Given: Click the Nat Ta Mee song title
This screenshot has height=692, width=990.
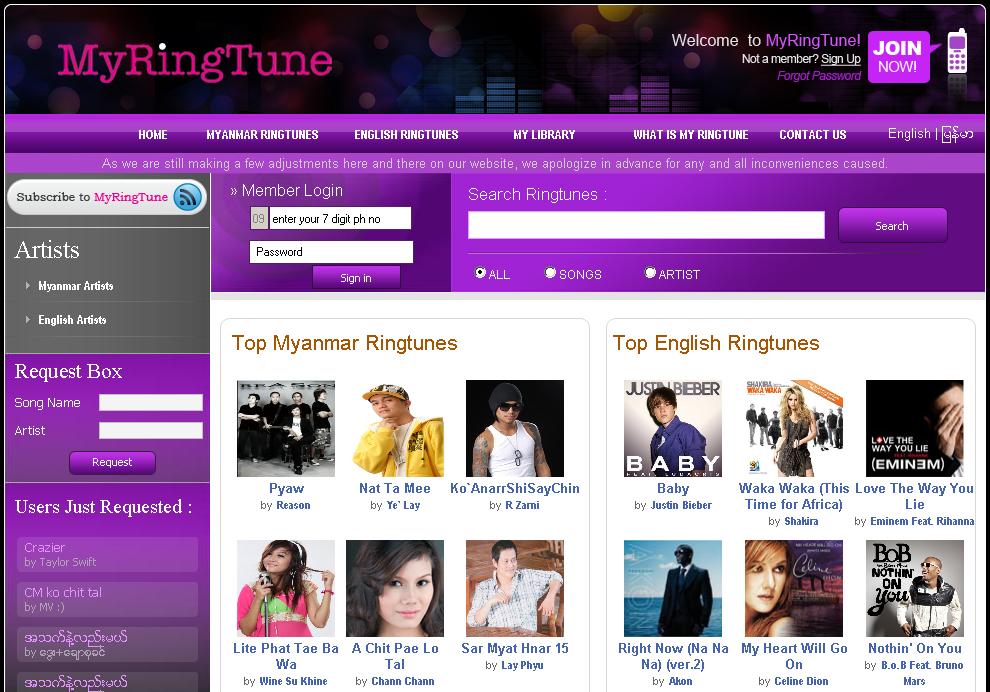Looking at the screenshot, I should point(395,488).
